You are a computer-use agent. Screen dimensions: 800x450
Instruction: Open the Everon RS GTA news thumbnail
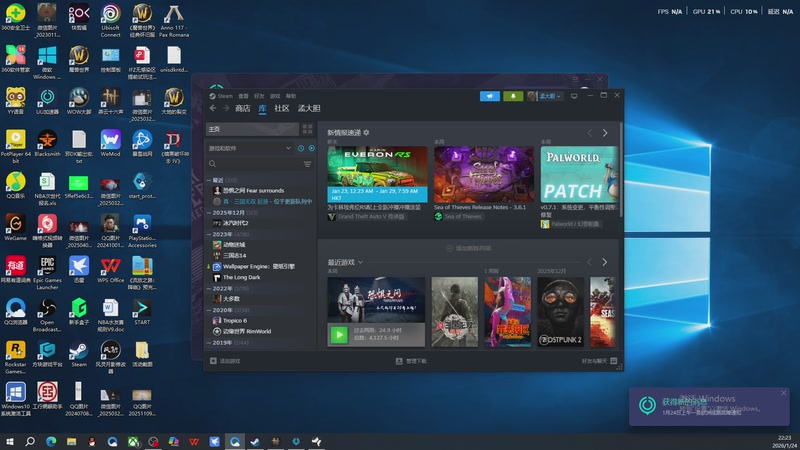point(378,174)
